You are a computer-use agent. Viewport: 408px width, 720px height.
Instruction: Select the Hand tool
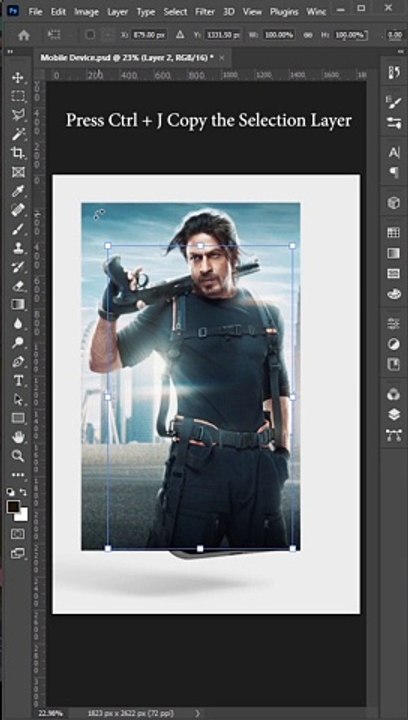tap(18, 437)
